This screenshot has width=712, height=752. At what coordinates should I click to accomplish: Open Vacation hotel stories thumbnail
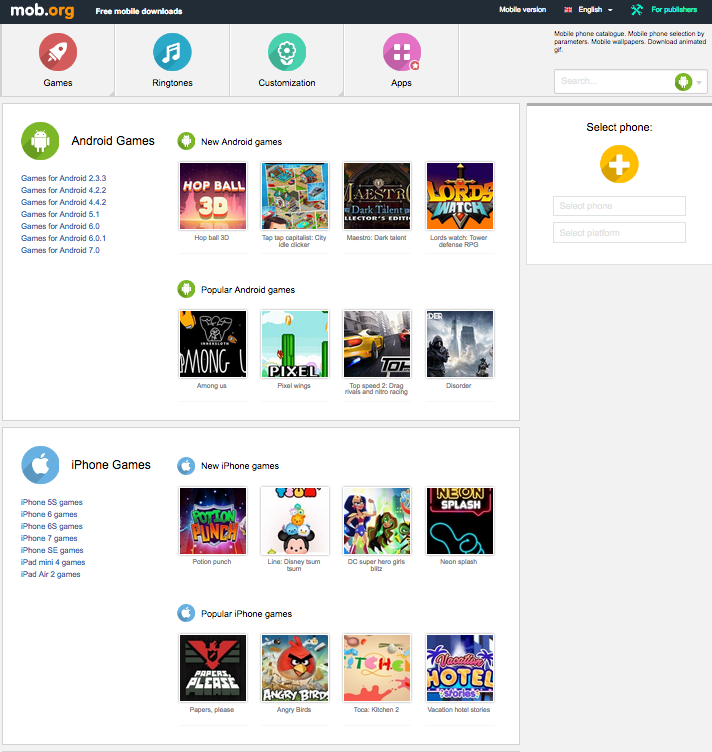coord(460,668)
